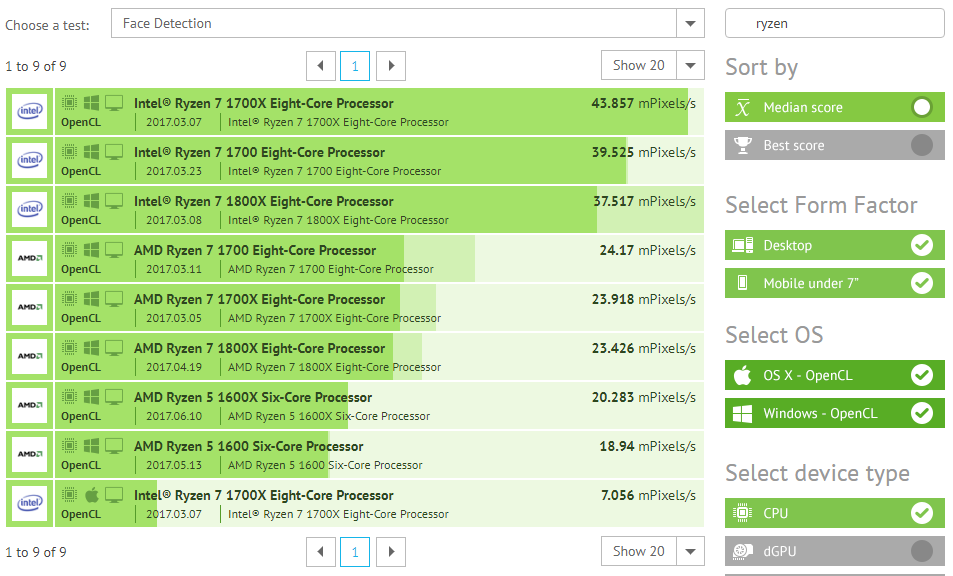Open Intel Ryzen 7 1700 Eight-Core Processor title

260,153
